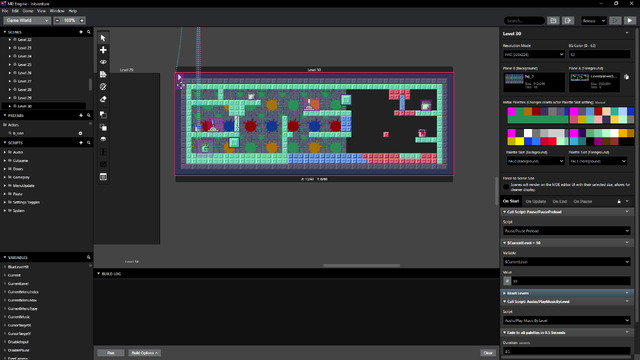Open the Edit menu
Image resolution: width=640 pixels, height=360 pixels.
point(15,11)
